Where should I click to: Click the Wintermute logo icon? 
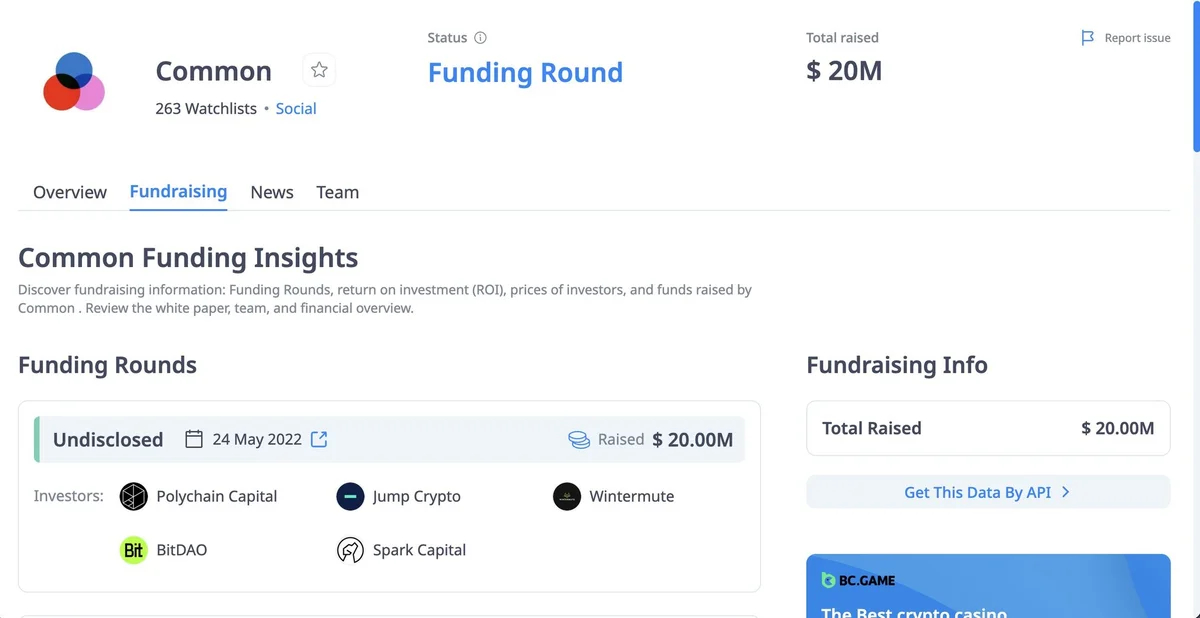567,496
